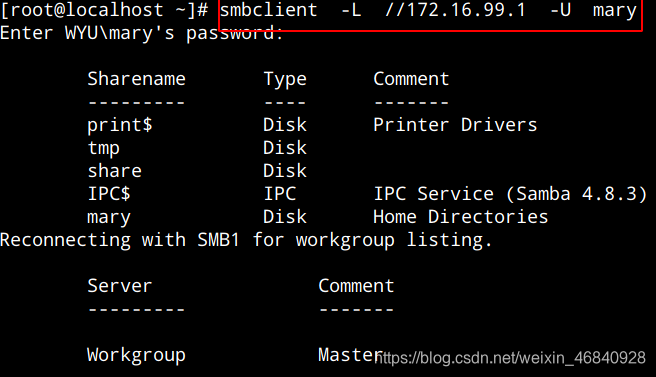Click the tmp share entry
656x377 pixels.
coord(103,149)
